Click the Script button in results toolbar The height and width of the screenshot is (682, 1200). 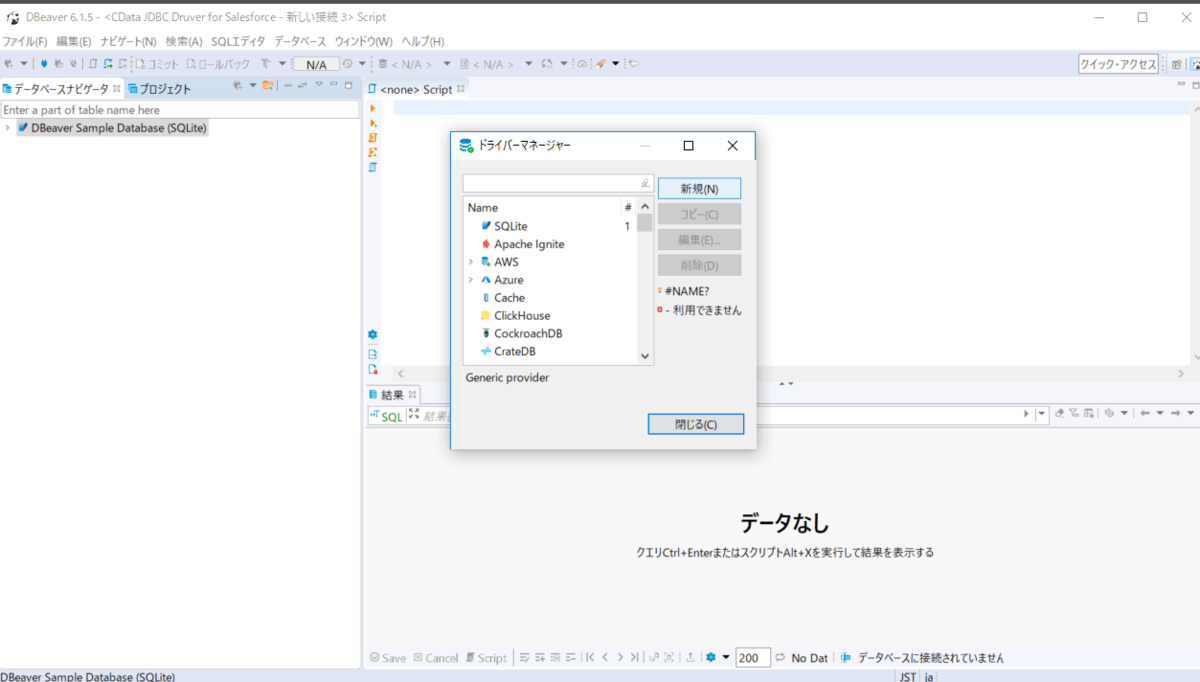[486, 657]
